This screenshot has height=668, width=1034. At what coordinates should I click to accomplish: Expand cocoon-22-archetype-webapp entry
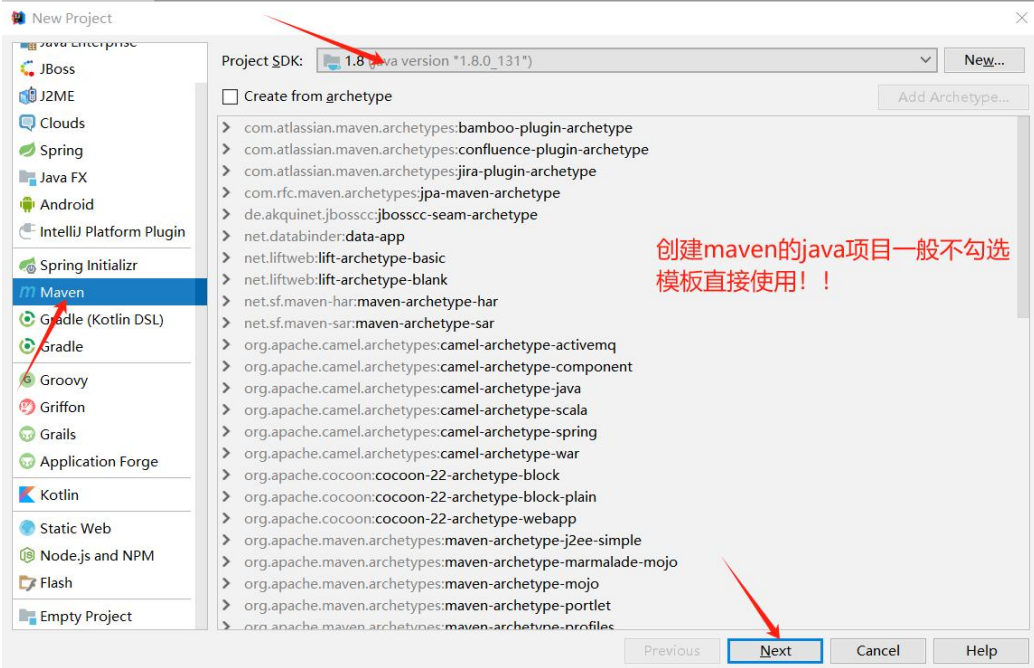tap(226, 518)
